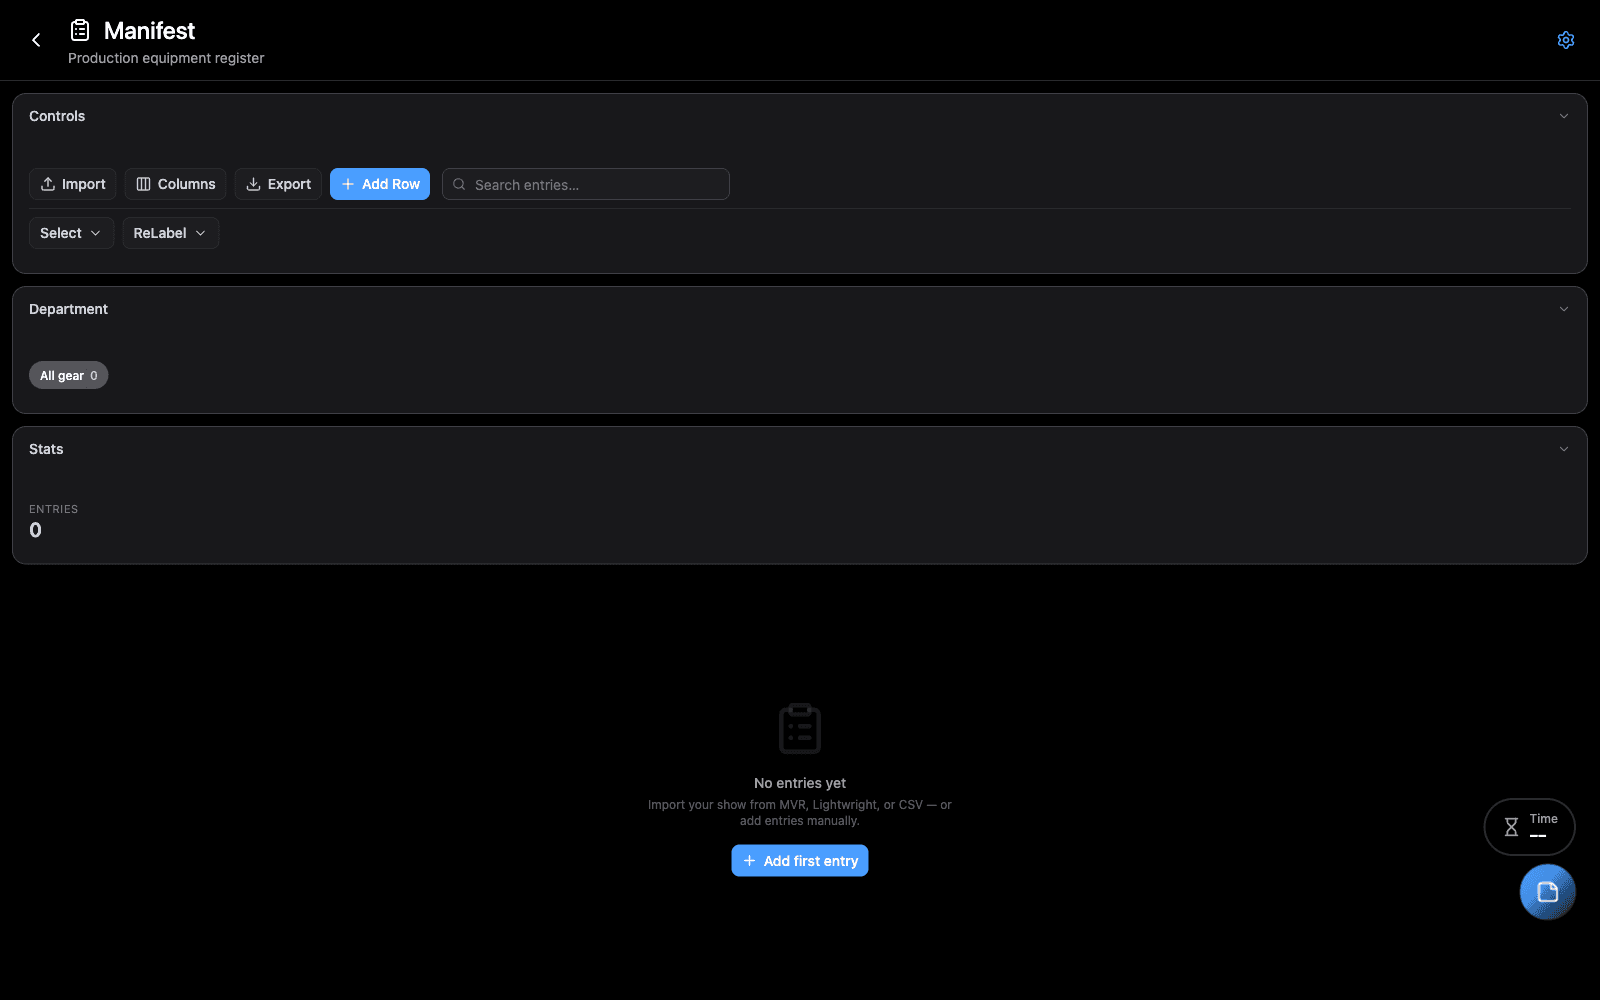
Task: Click the Import button
Action: [73, 184]
